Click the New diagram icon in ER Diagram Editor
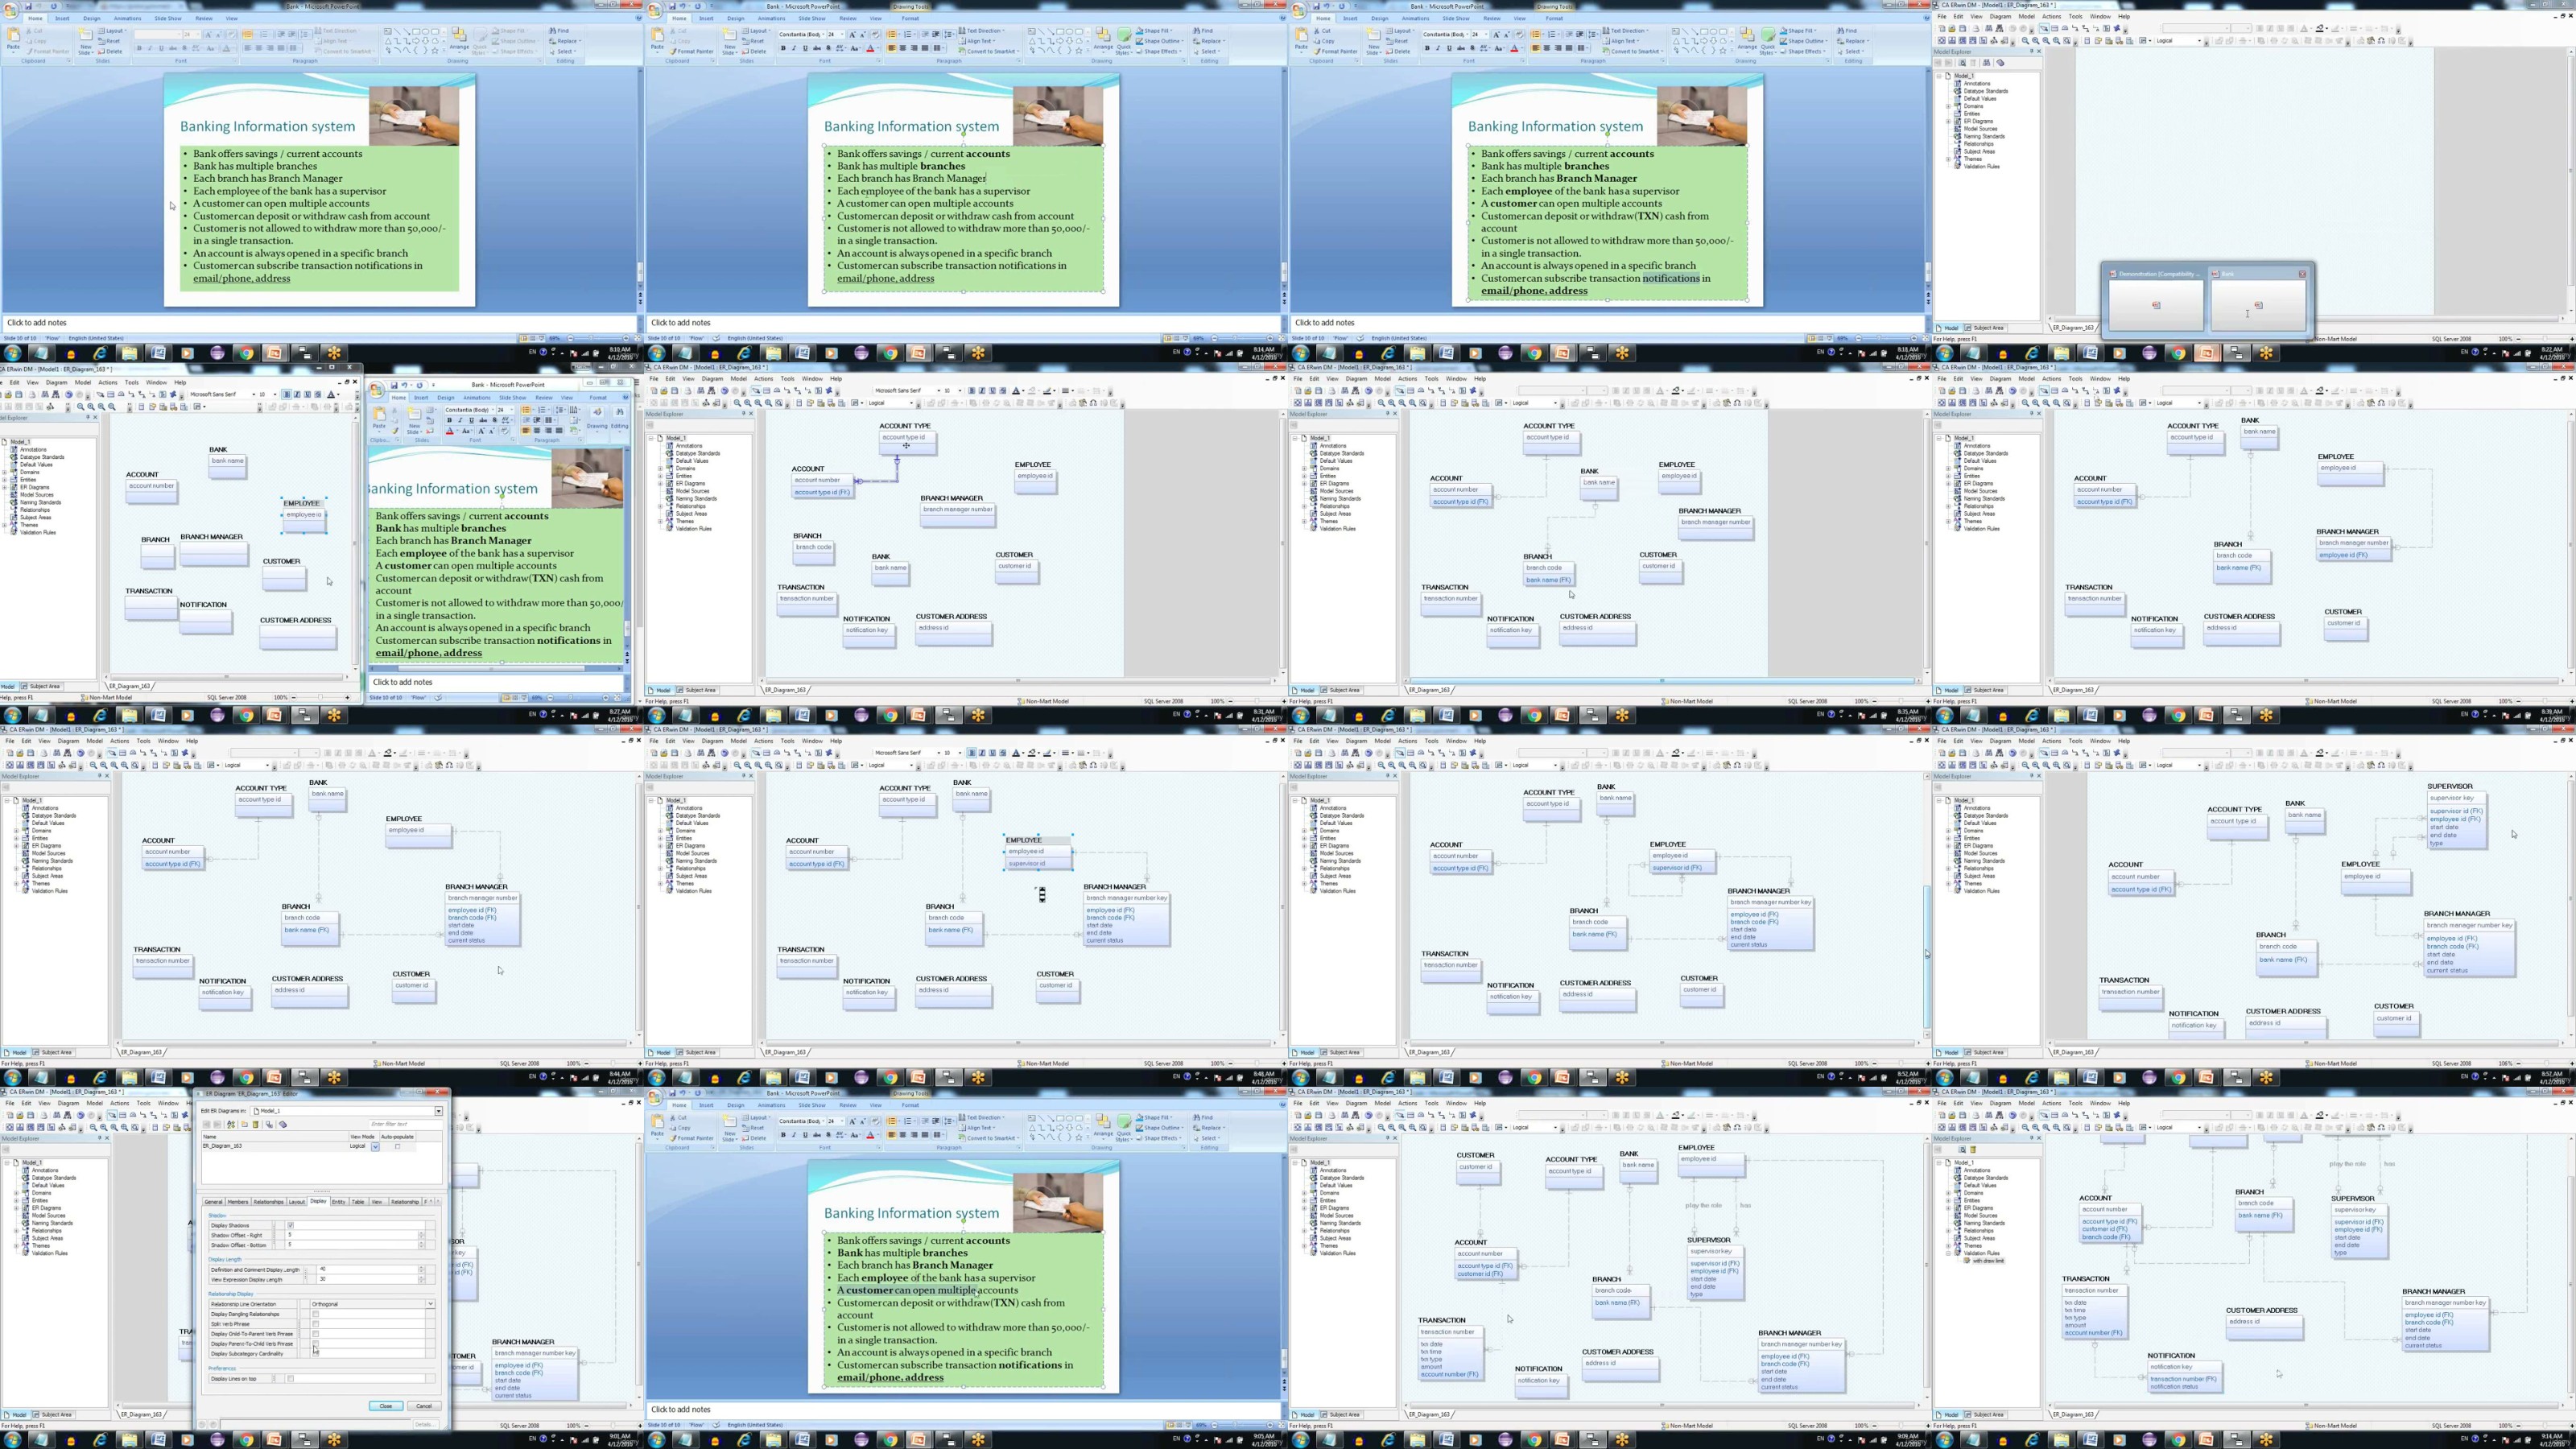 (x=245, y=1125)
